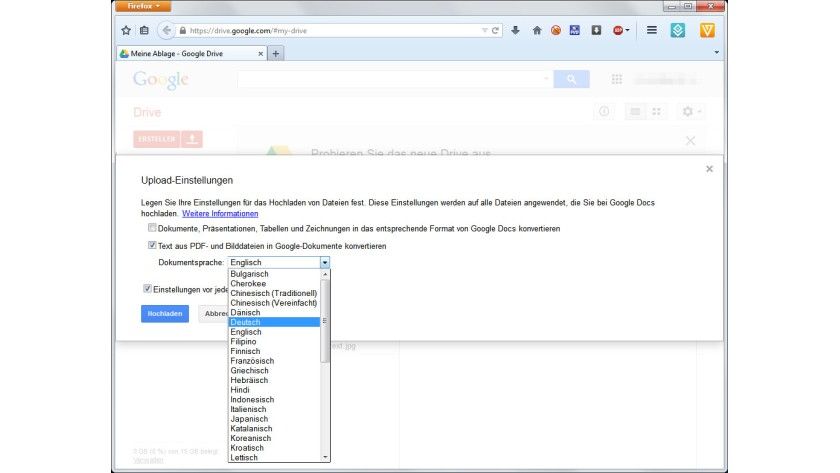Viewport: 840px width, 473px height.
Task: Select Chinesisch (Traditionell) language option
Action: pyautogui.click(x=275, y=293)
